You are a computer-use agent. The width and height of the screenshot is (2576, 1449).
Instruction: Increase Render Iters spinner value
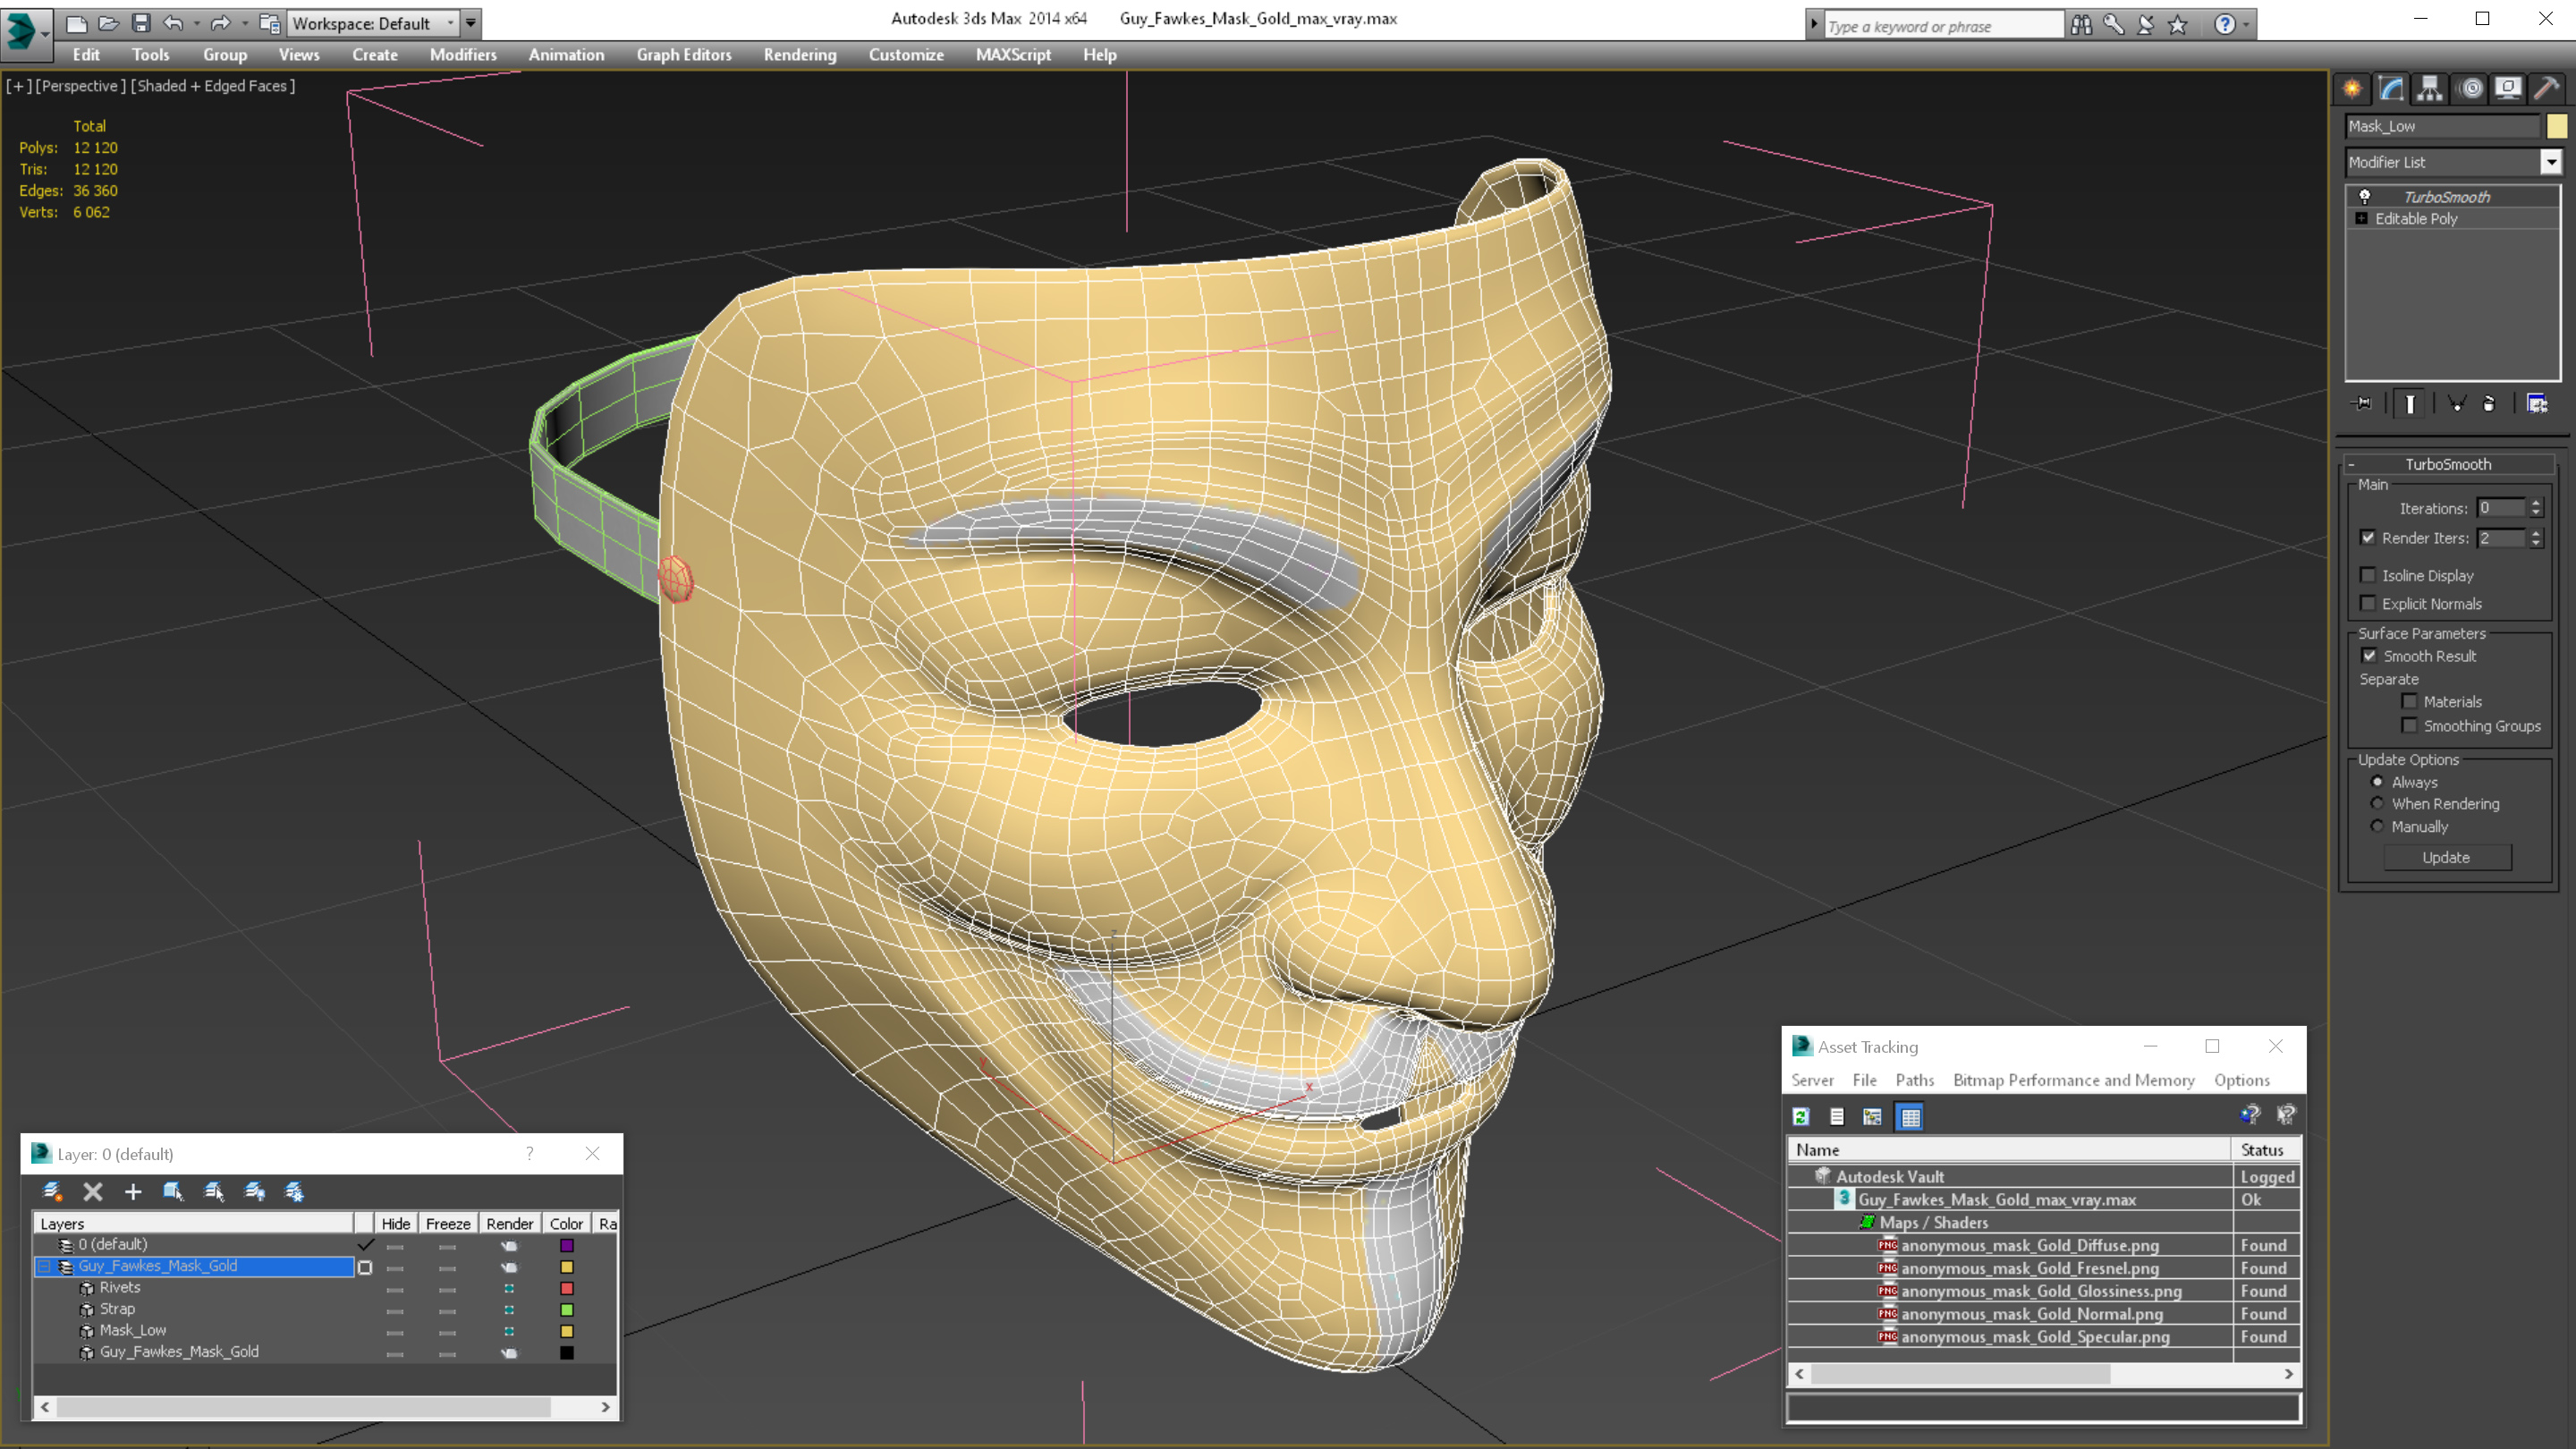coord(2536,533)
